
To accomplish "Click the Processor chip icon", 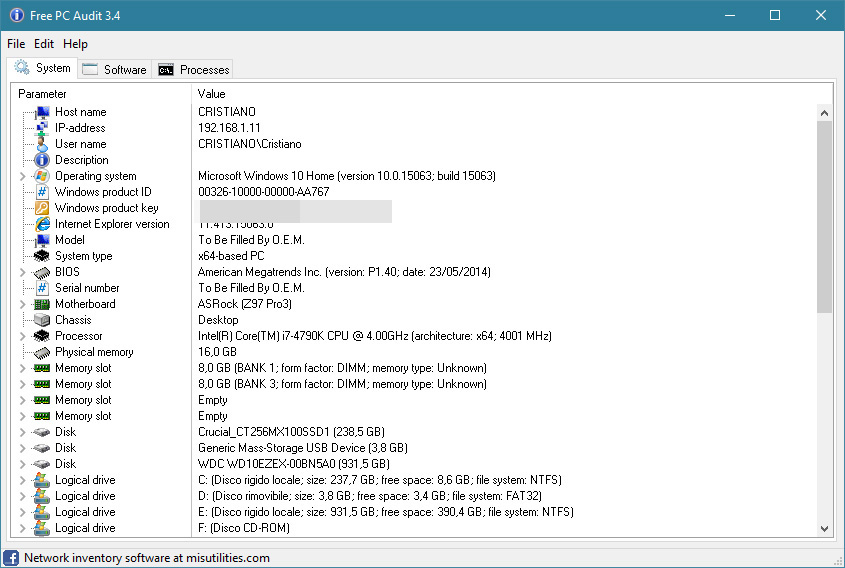I will 42,336.
